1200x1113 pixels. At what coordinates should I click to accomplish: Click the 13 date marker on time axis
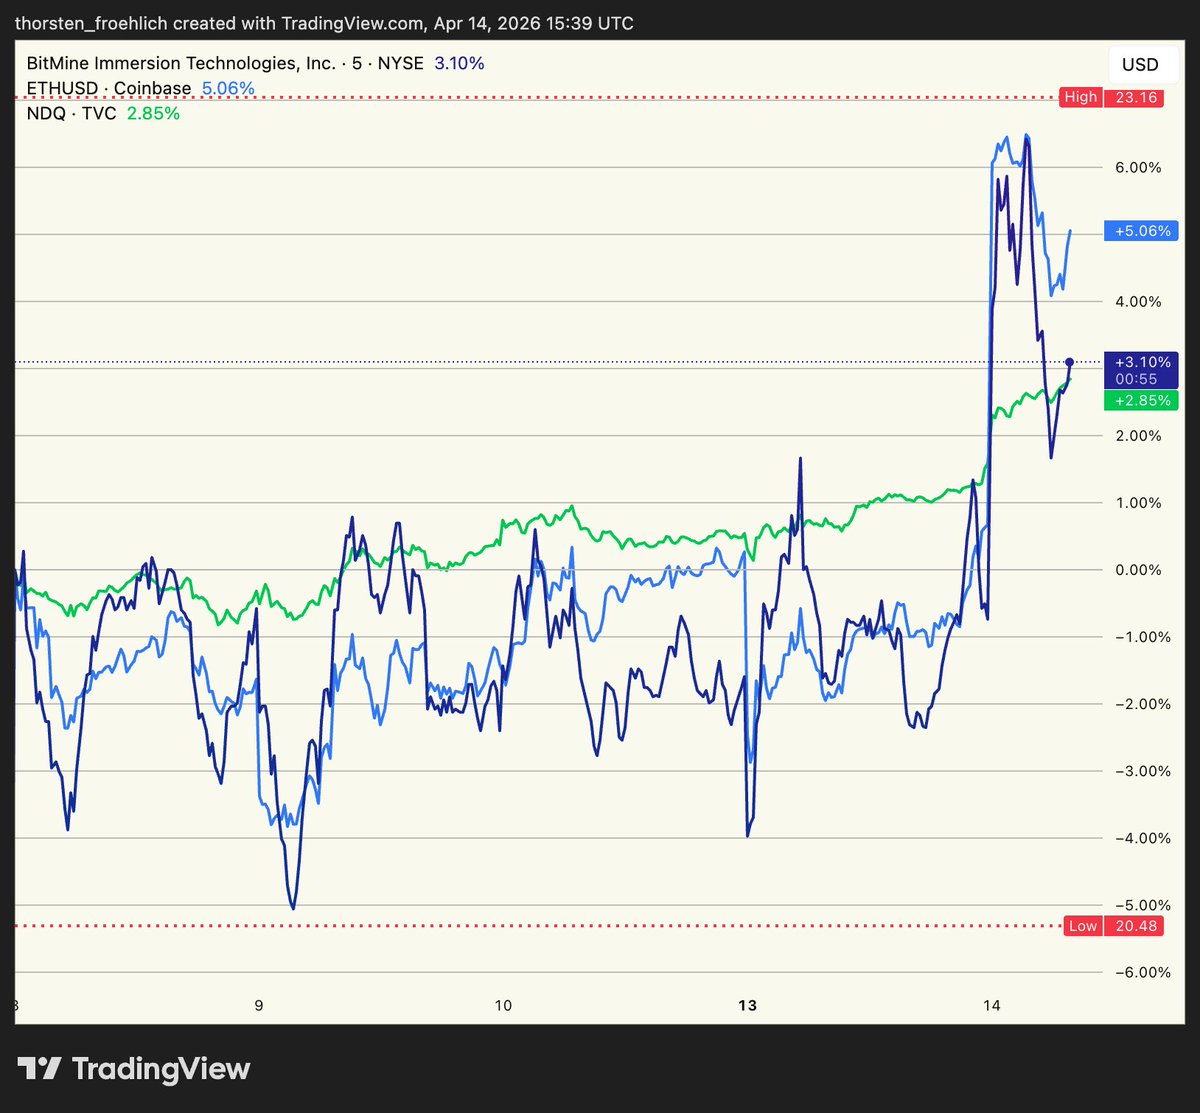click(748, 1006)
